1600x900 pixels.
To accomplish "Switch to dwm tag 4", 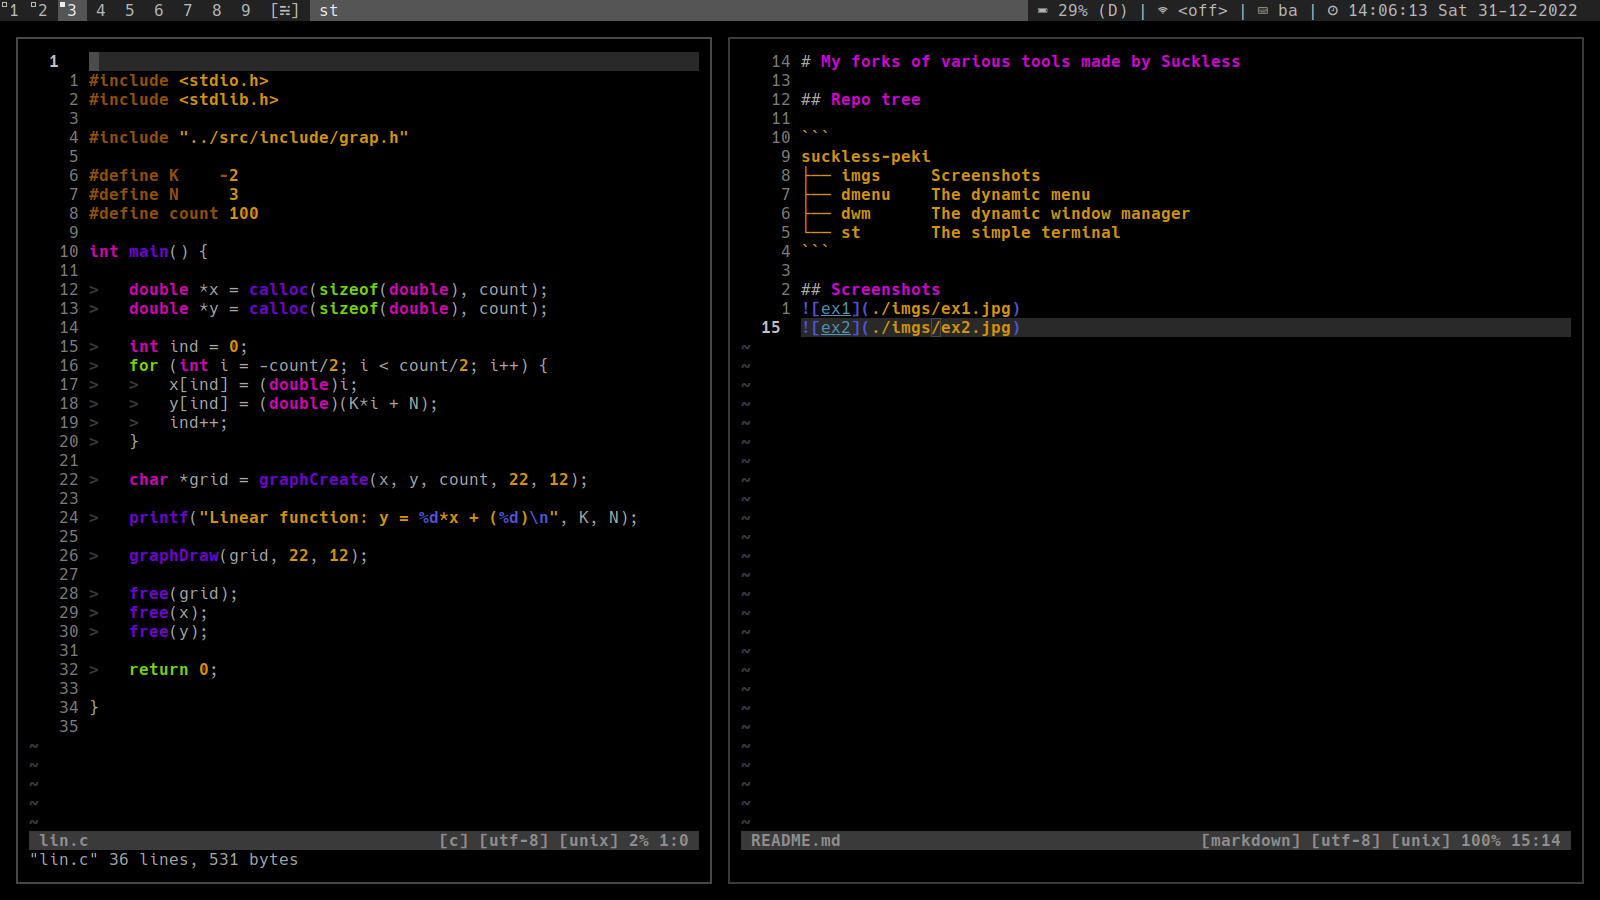I will (100, 10).
